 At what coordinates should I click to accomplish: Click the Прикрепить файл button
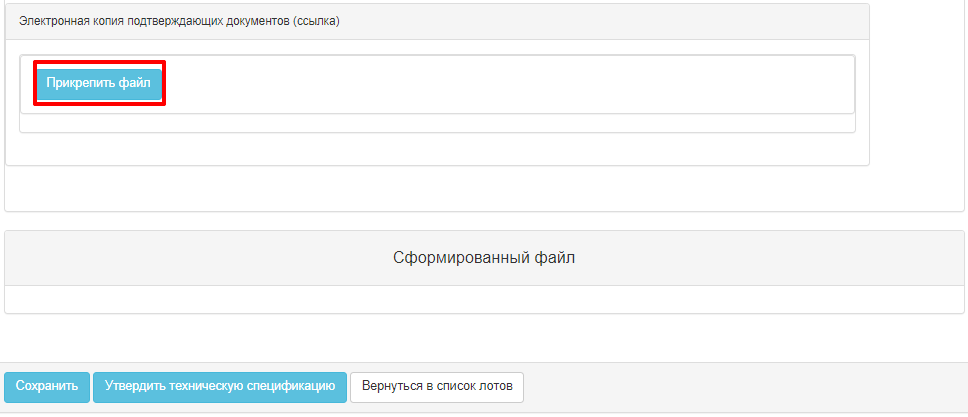pos(99,83)
